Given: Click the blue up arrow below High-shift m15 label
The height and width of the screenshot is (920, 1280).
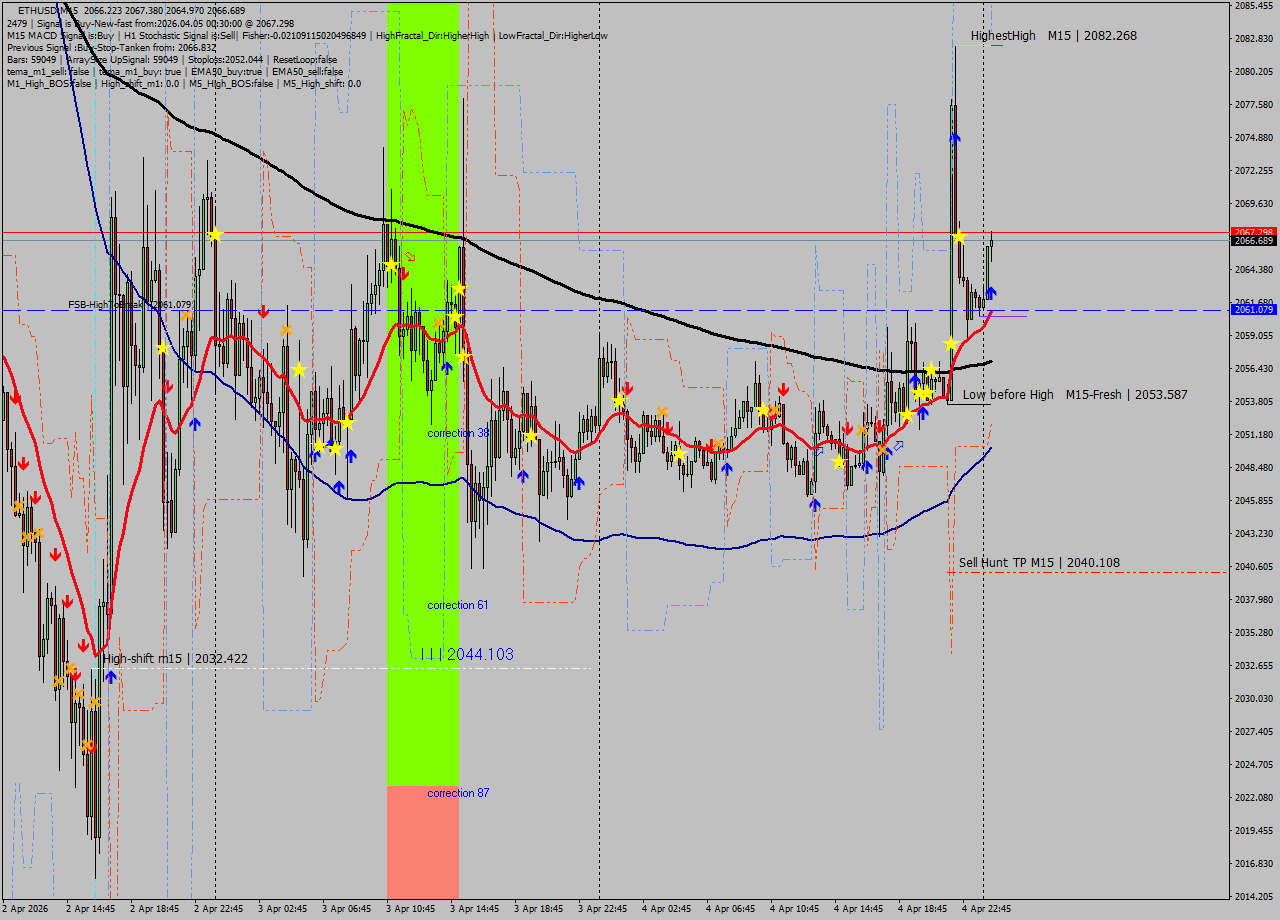Looking at the screenshot, I should click(x=110, y=677).
